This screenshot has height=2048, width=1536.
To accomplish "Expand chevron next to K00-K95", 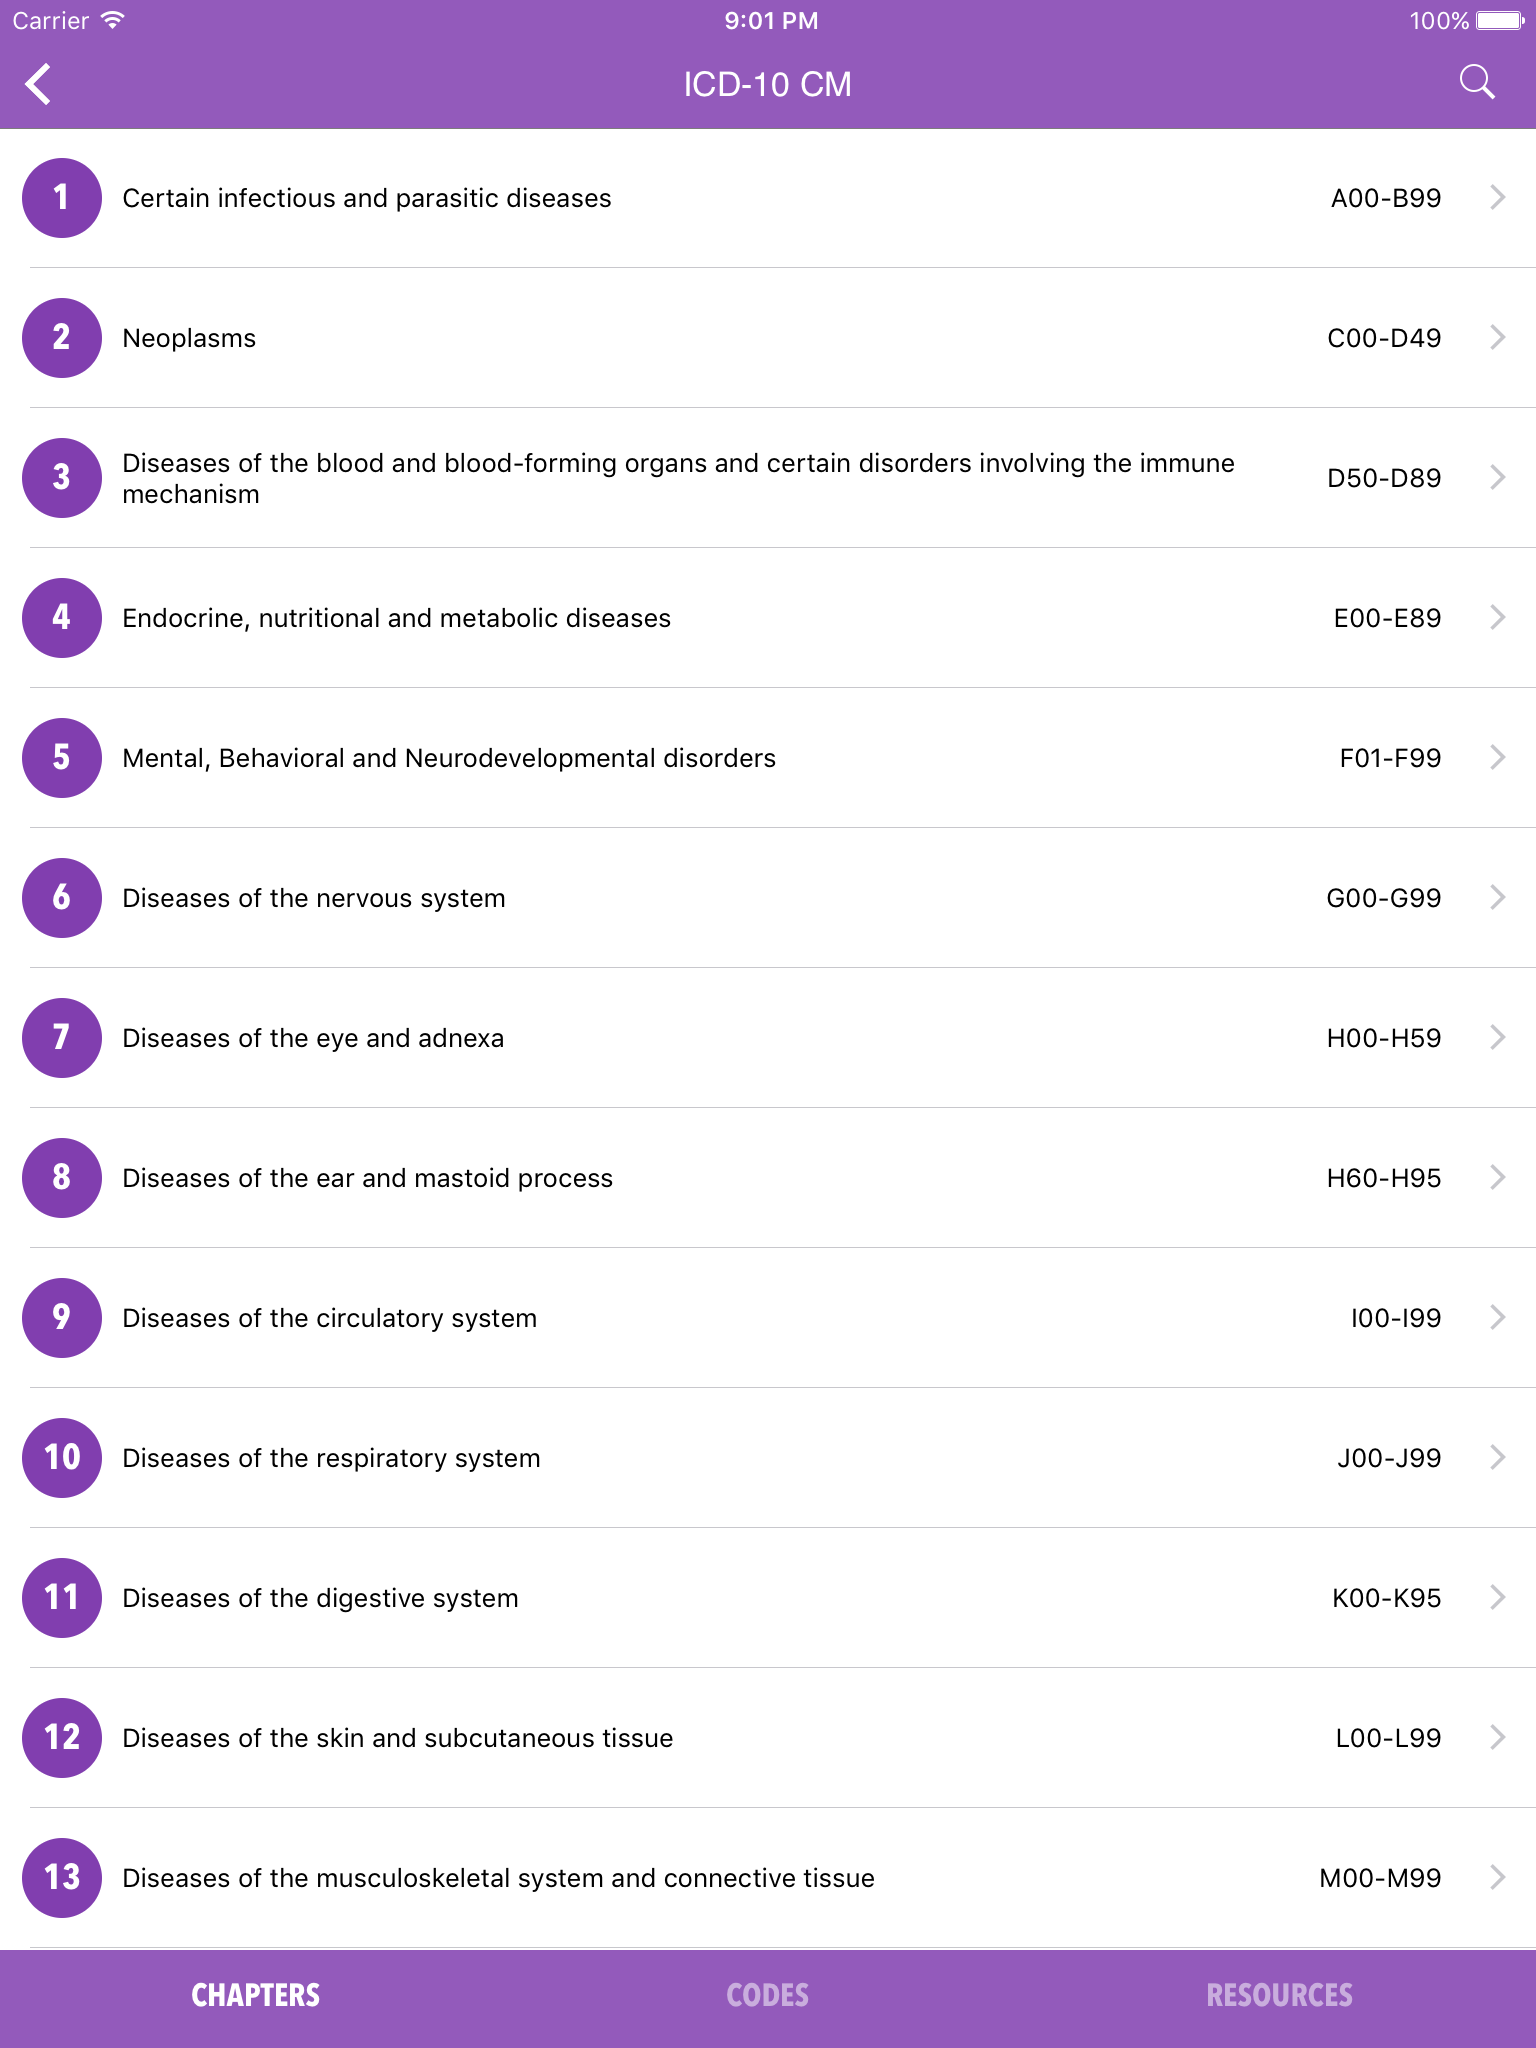I will 1497,1598.
